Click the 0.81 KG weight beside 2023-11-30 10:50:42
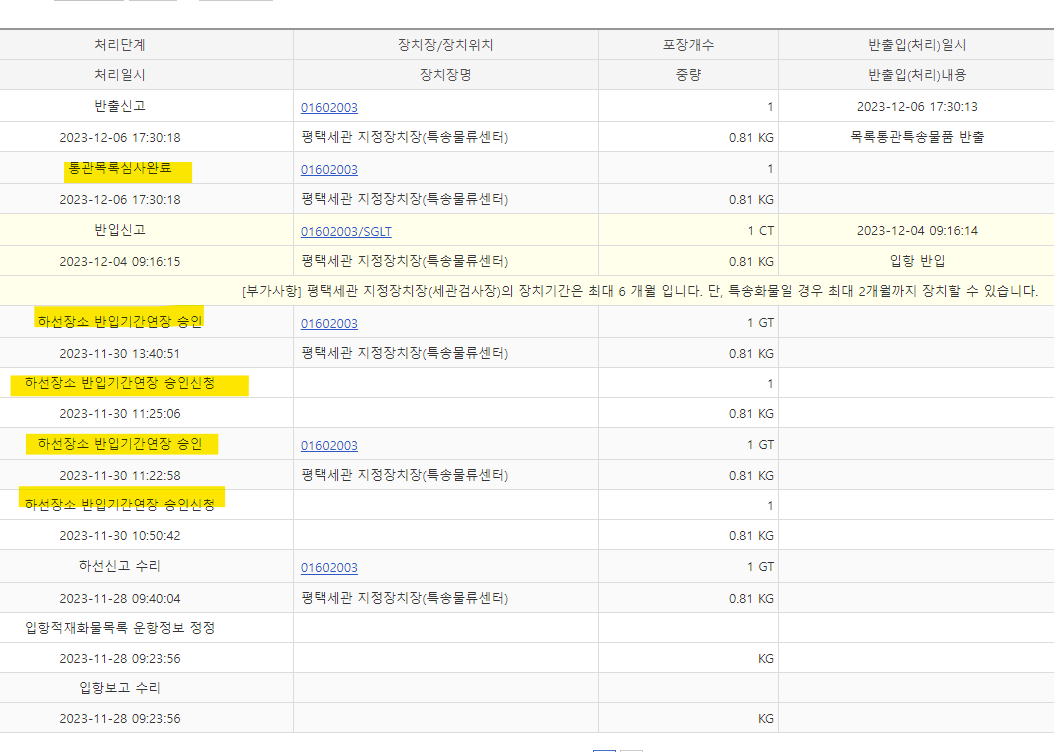 point(751,536)
